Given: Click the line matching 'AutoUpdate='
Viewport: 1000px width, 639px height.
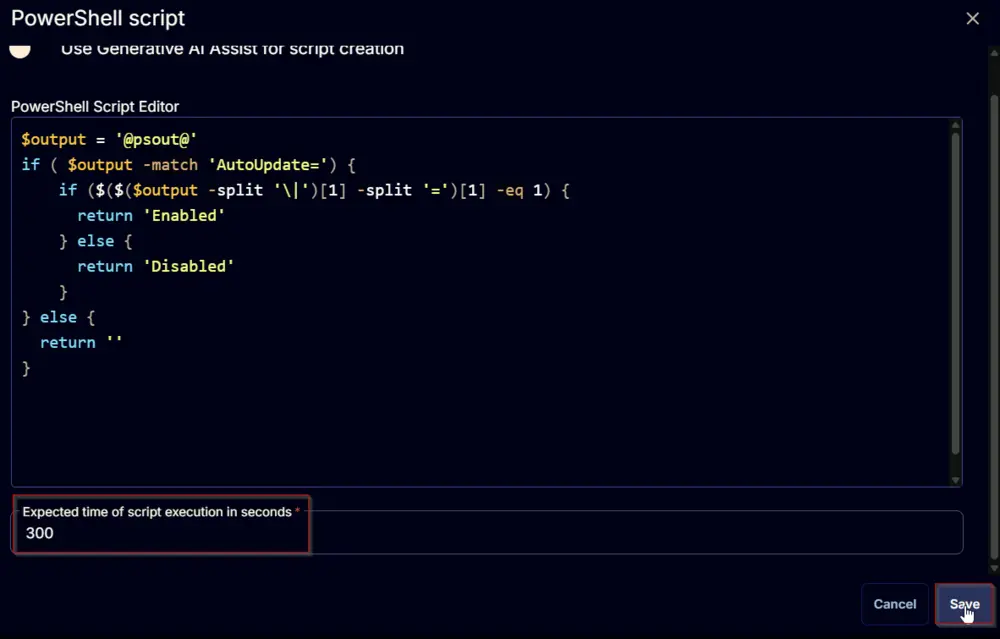Looking at the screenshot, I should (188, 165).
